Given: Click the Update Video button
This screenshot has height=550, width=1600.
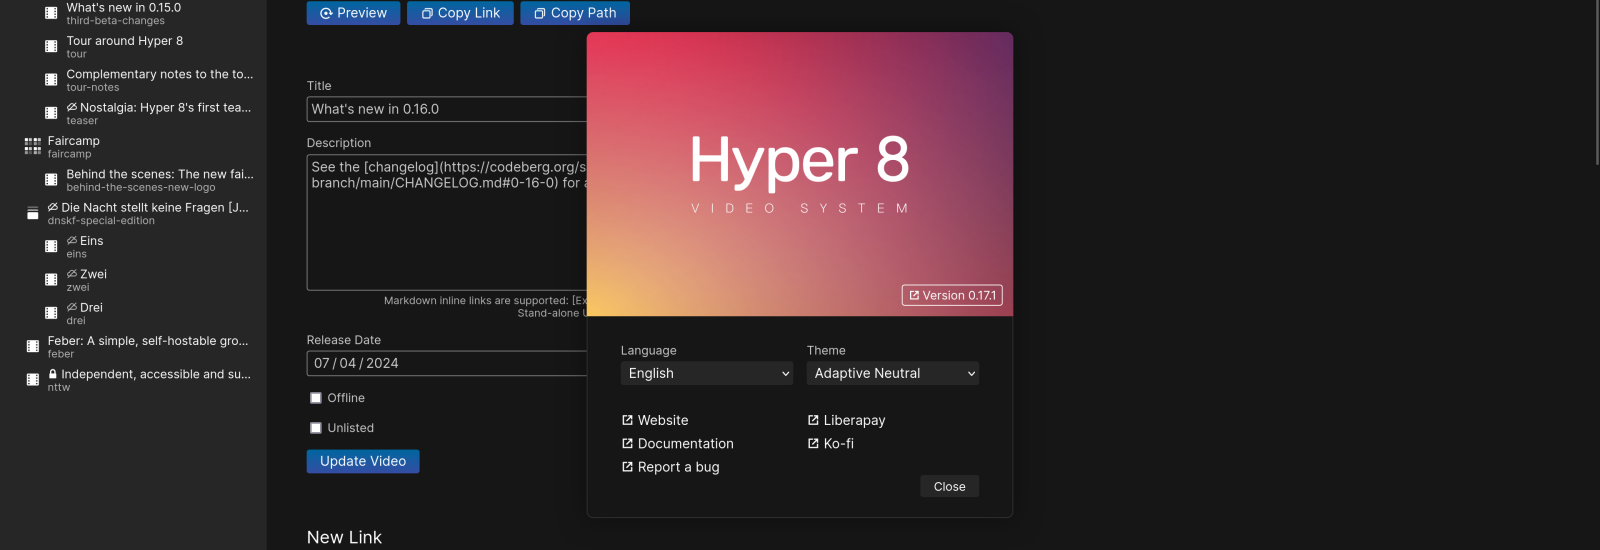Looking at the screenshot, I should coord(363,461).
